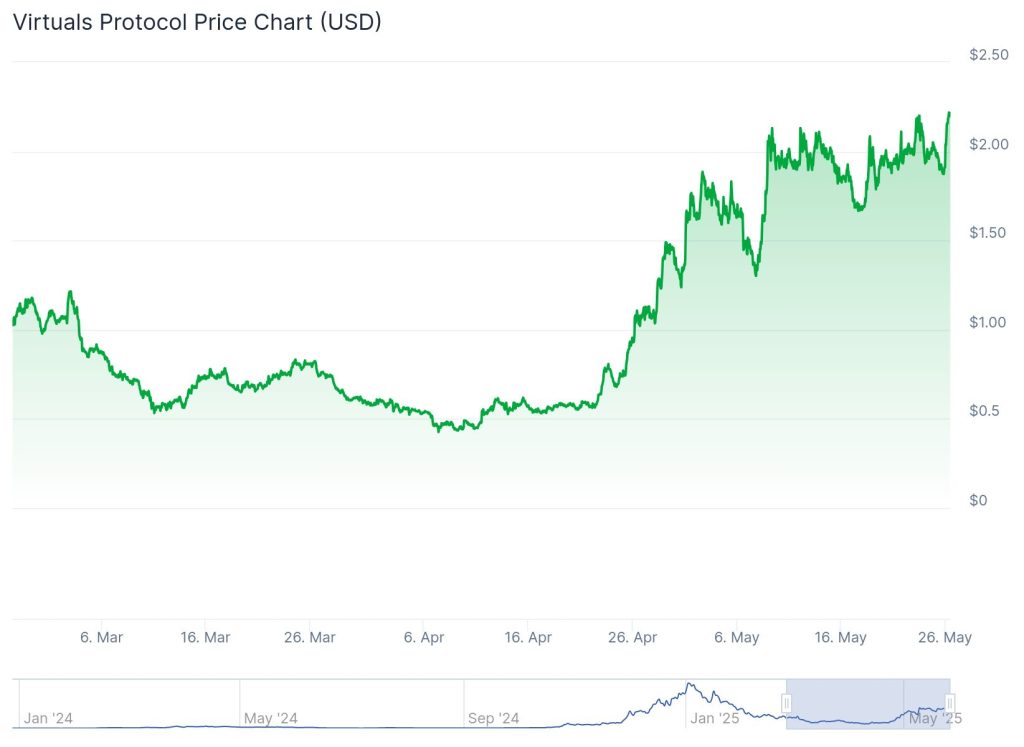Click the navigator peak near Jan '25
1024x747 pixels.
(x=690, y=685)
